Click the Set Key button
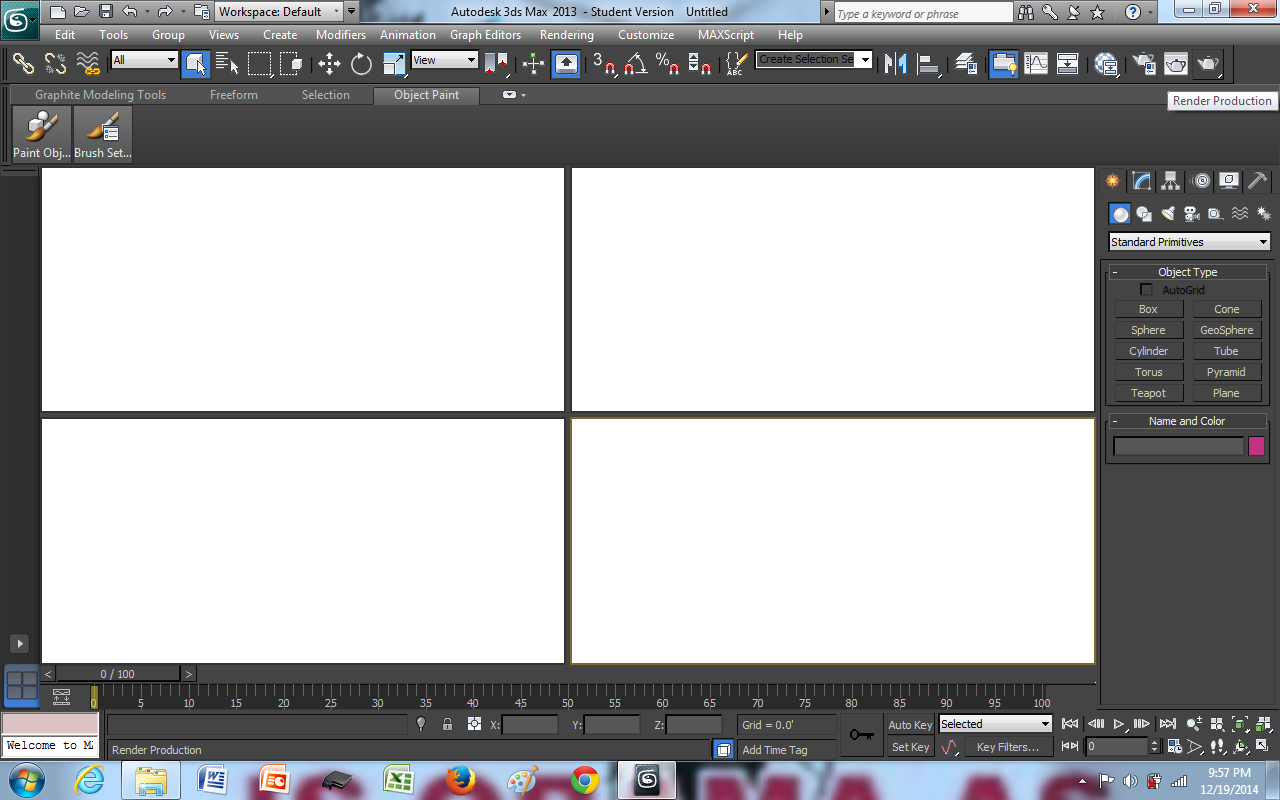Screen dimensions: 1280x800 (x=910, y=747)
